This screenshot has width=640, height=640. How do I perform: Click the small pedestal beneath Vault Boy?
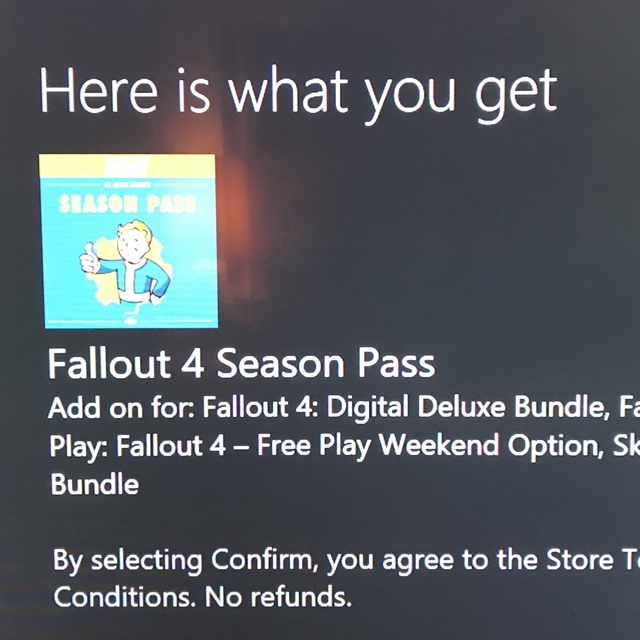131,316
